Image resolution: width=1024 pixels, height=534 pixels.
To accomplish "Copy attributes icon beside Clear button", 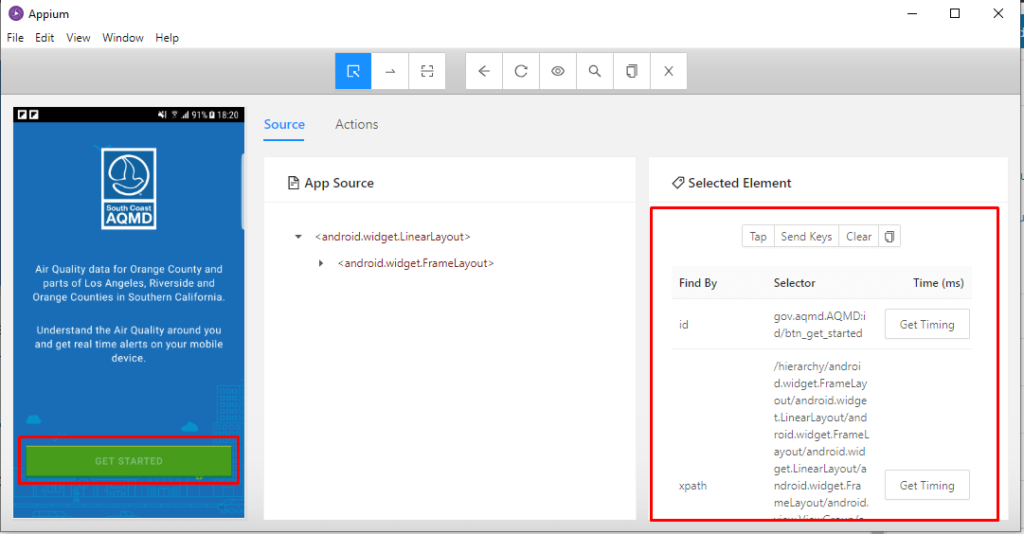I will 890,237.
